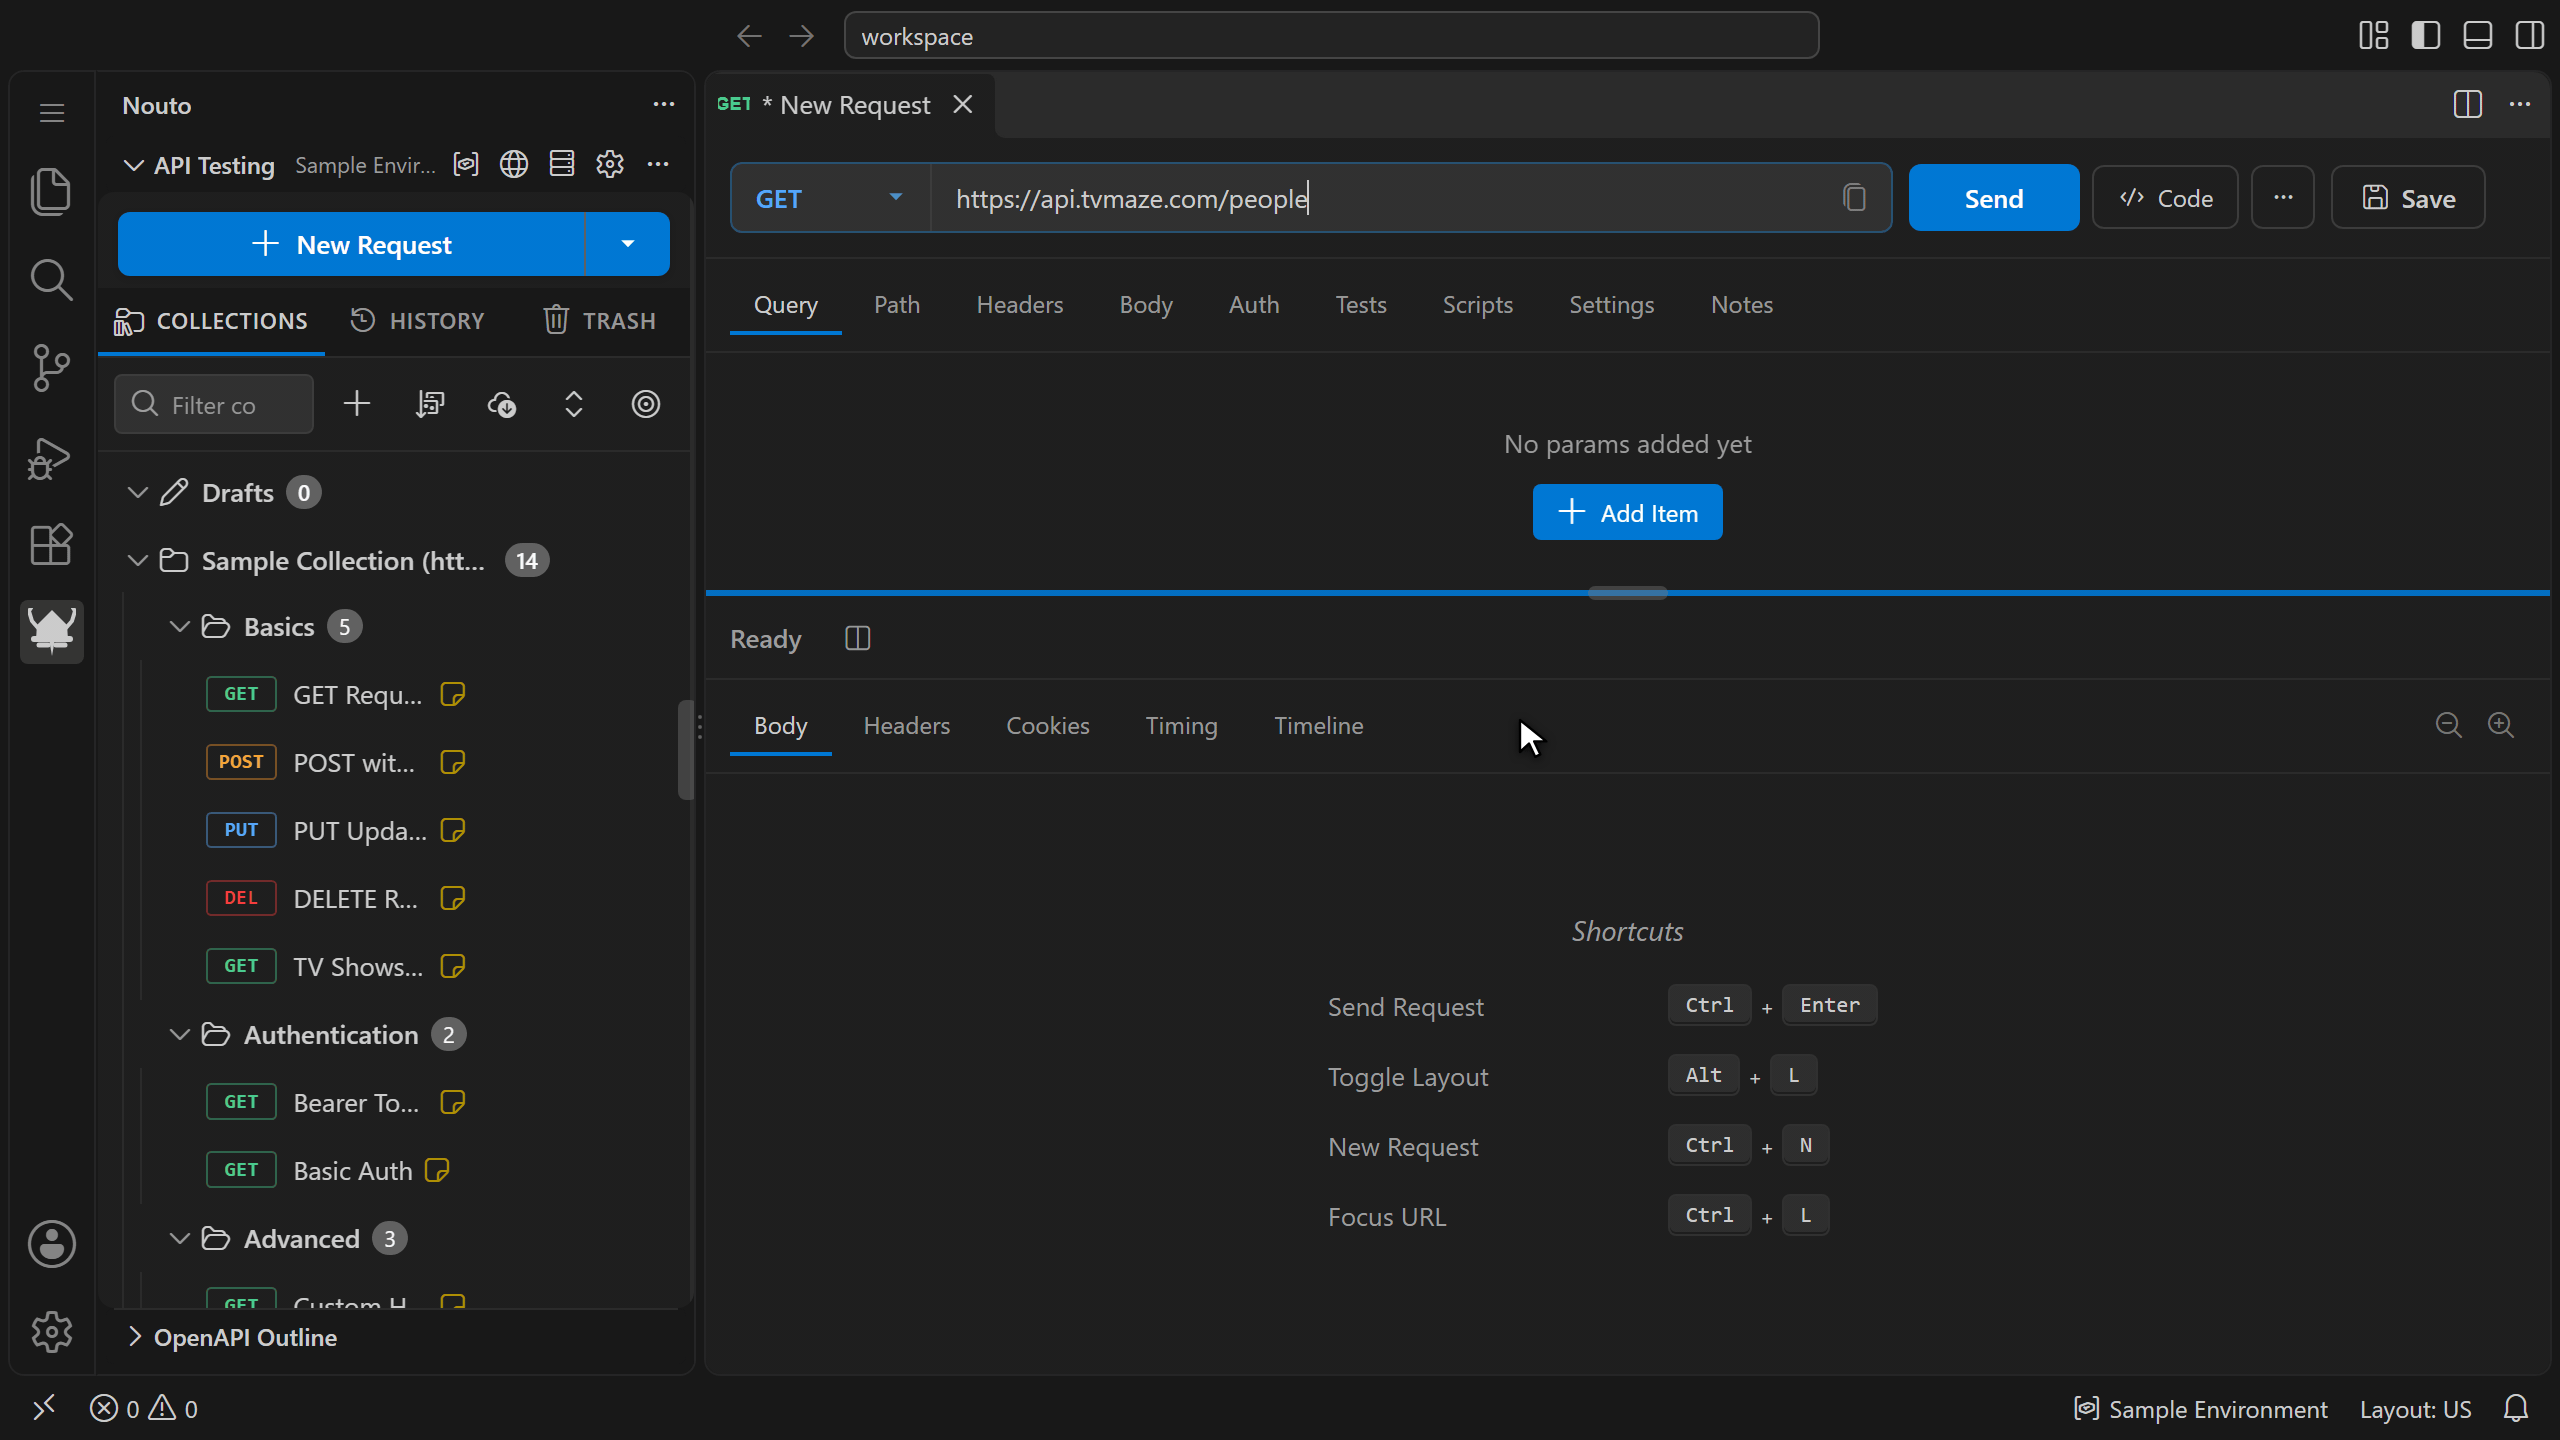The width and height of the screenshot is (2560, 1440).
Task: Click the target icon beside collection filter
Action: click(x=646, y=404)
